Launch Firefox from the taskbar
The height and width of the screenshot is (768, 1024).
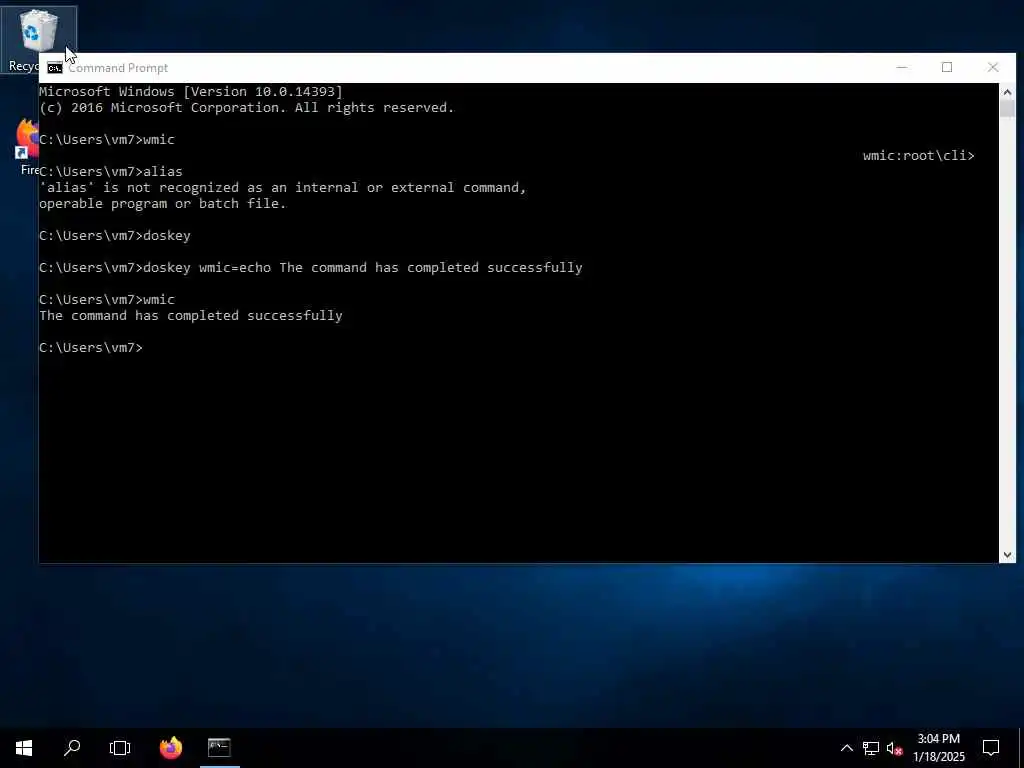[171, 748]
